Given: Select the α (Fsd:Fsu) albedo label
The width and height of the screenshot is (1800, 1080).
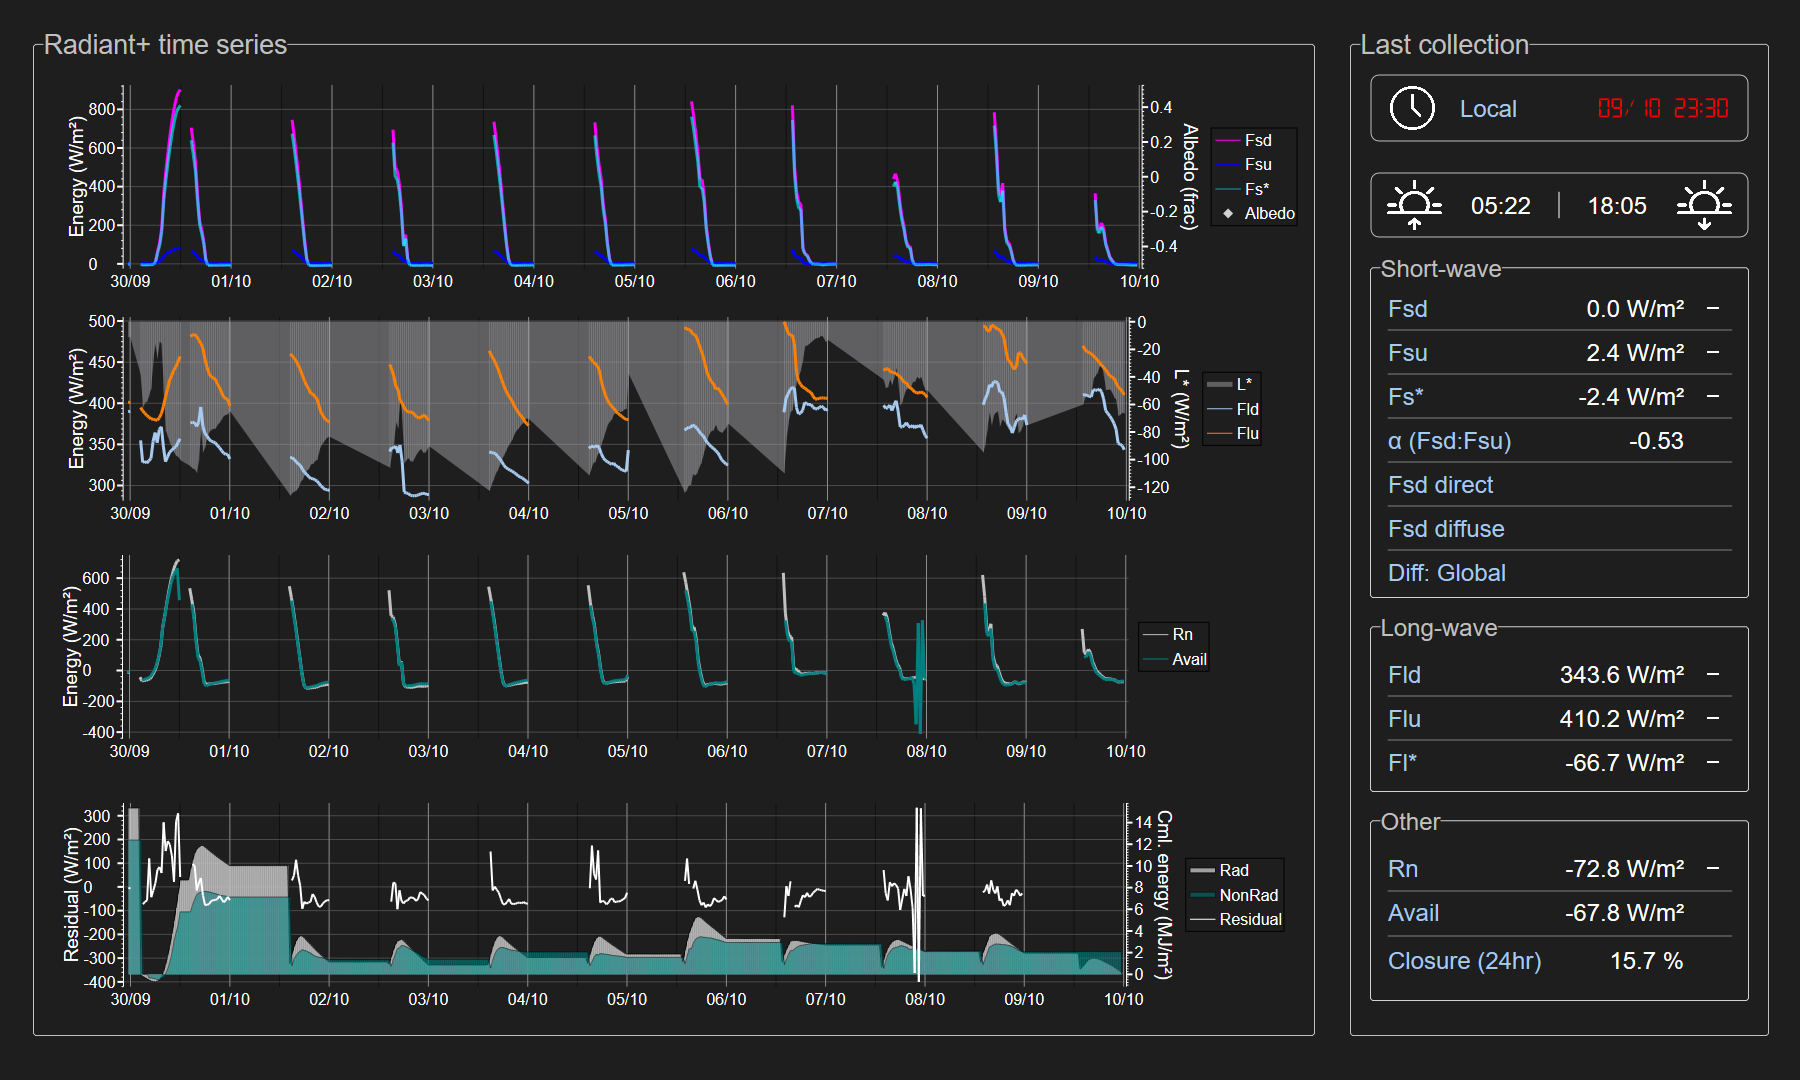Looking at the screenshot, I should 1449,441.
